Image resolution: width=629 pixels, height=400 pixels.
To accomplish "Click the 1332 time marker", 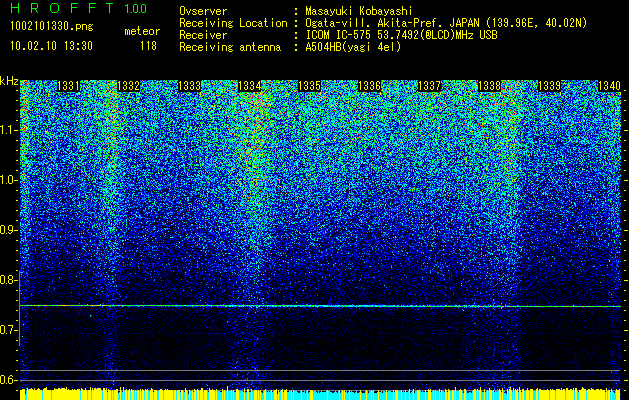I will [x=128, y=86].
